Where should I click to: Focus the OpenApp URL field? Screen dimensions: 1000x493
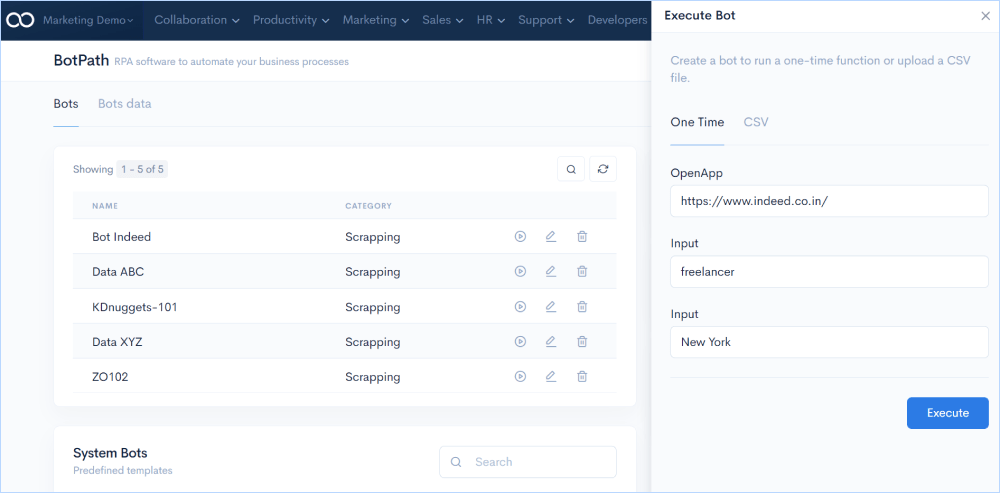(829, 201)
